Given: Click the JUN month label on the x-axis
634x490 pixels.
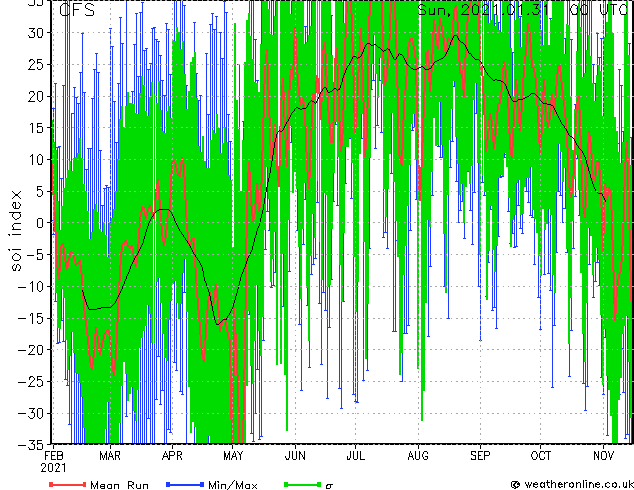Looking at the screenshot, I should point(295,456).
